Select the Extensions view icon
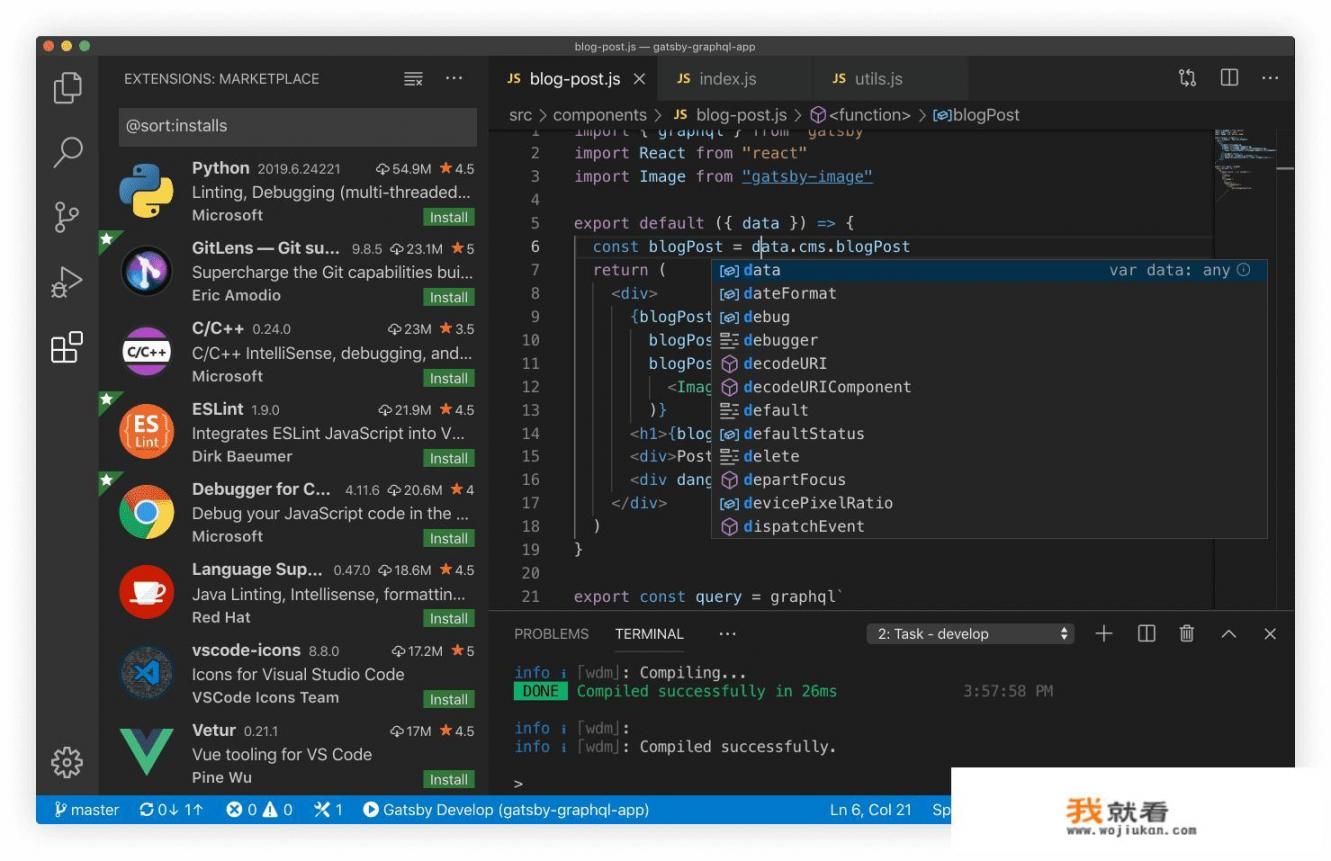 (67, 347)
